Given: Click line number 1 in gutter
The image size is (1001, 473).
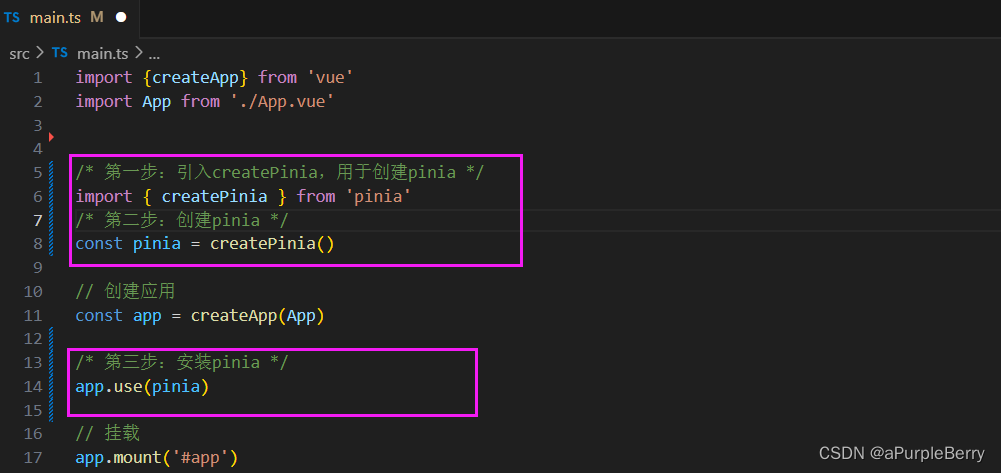Looking at the screenshot, I should pyautogui.click(x=38, y=78).
